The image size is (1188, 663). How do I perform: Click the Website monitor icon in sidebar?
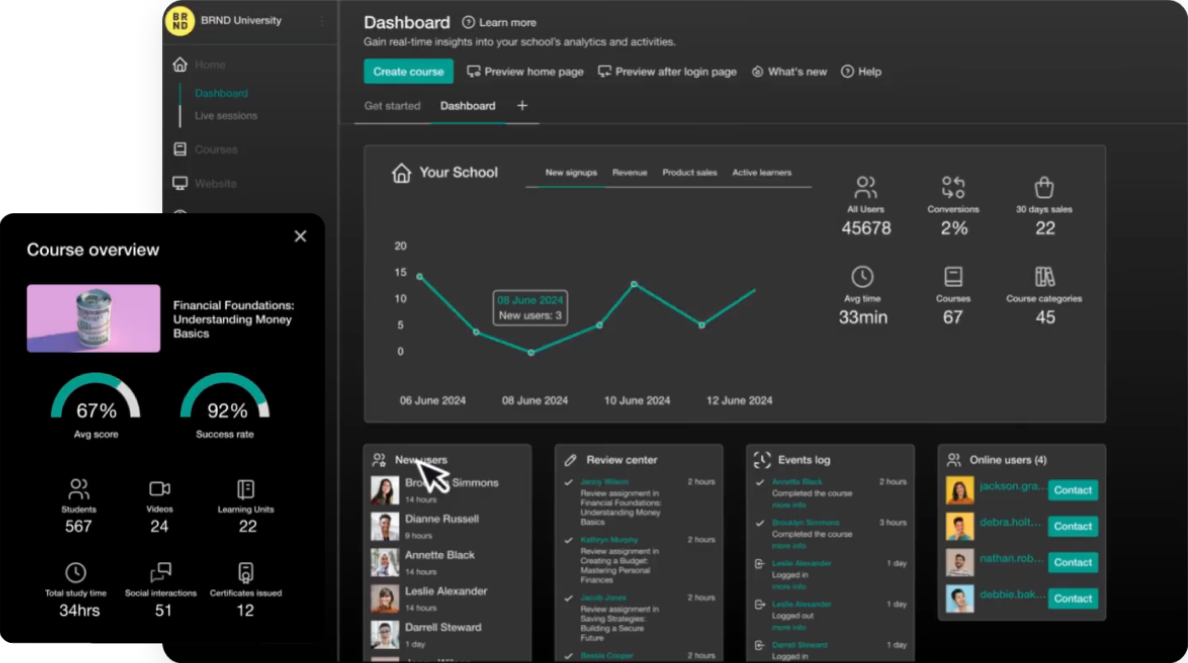click(180, 183)
